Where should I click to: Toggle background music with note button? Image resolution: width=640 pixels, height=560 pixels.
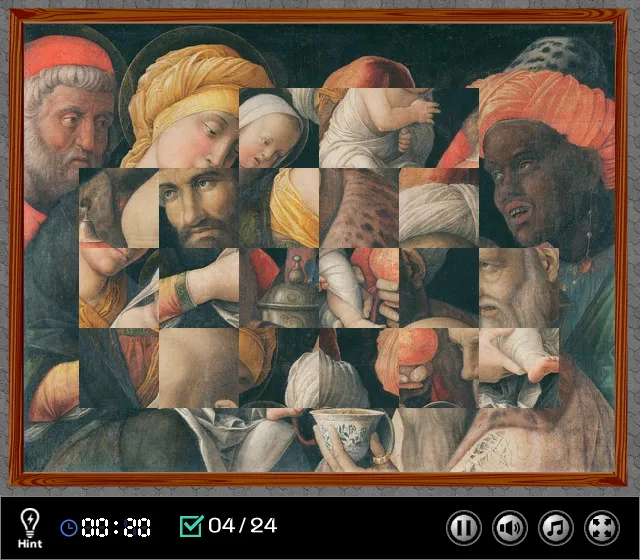[556, 528]
